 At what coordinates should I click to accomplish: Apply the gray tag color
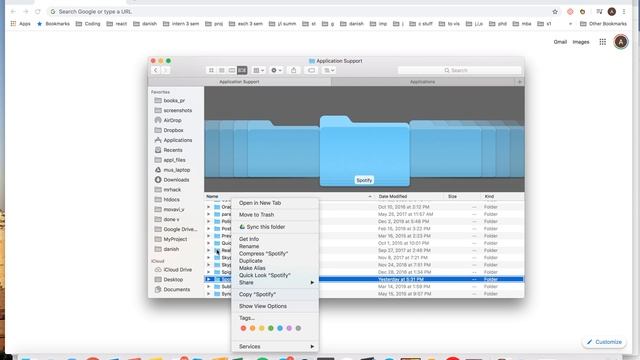click(x=298, y=328)
